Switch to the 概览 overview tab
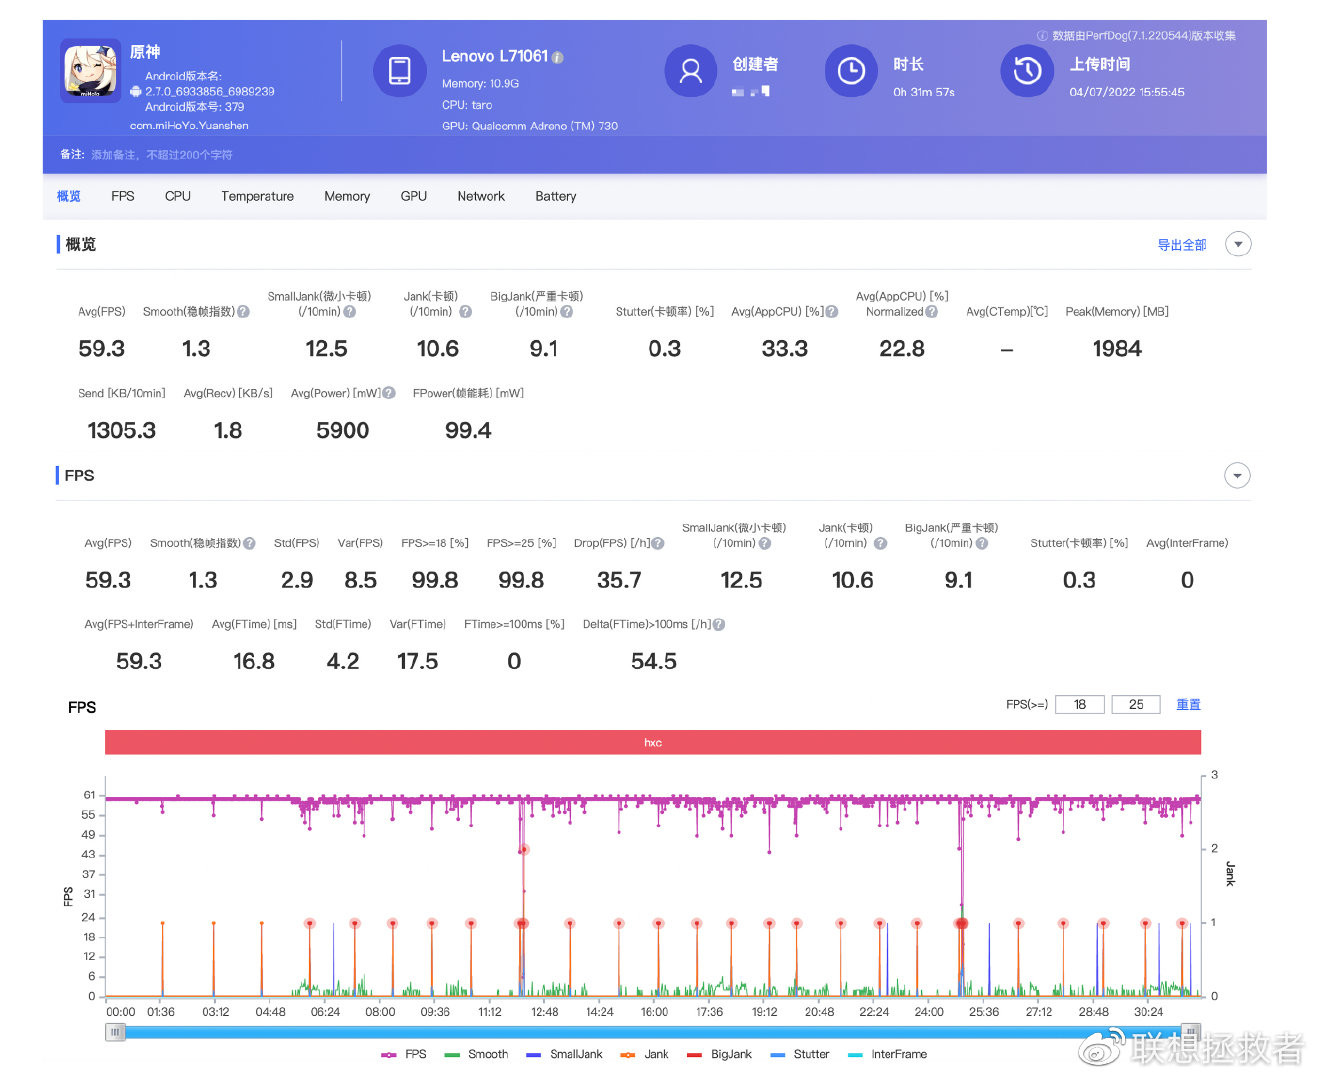The height and width of the screenshot is (1080, 1317). coord(69,196)
